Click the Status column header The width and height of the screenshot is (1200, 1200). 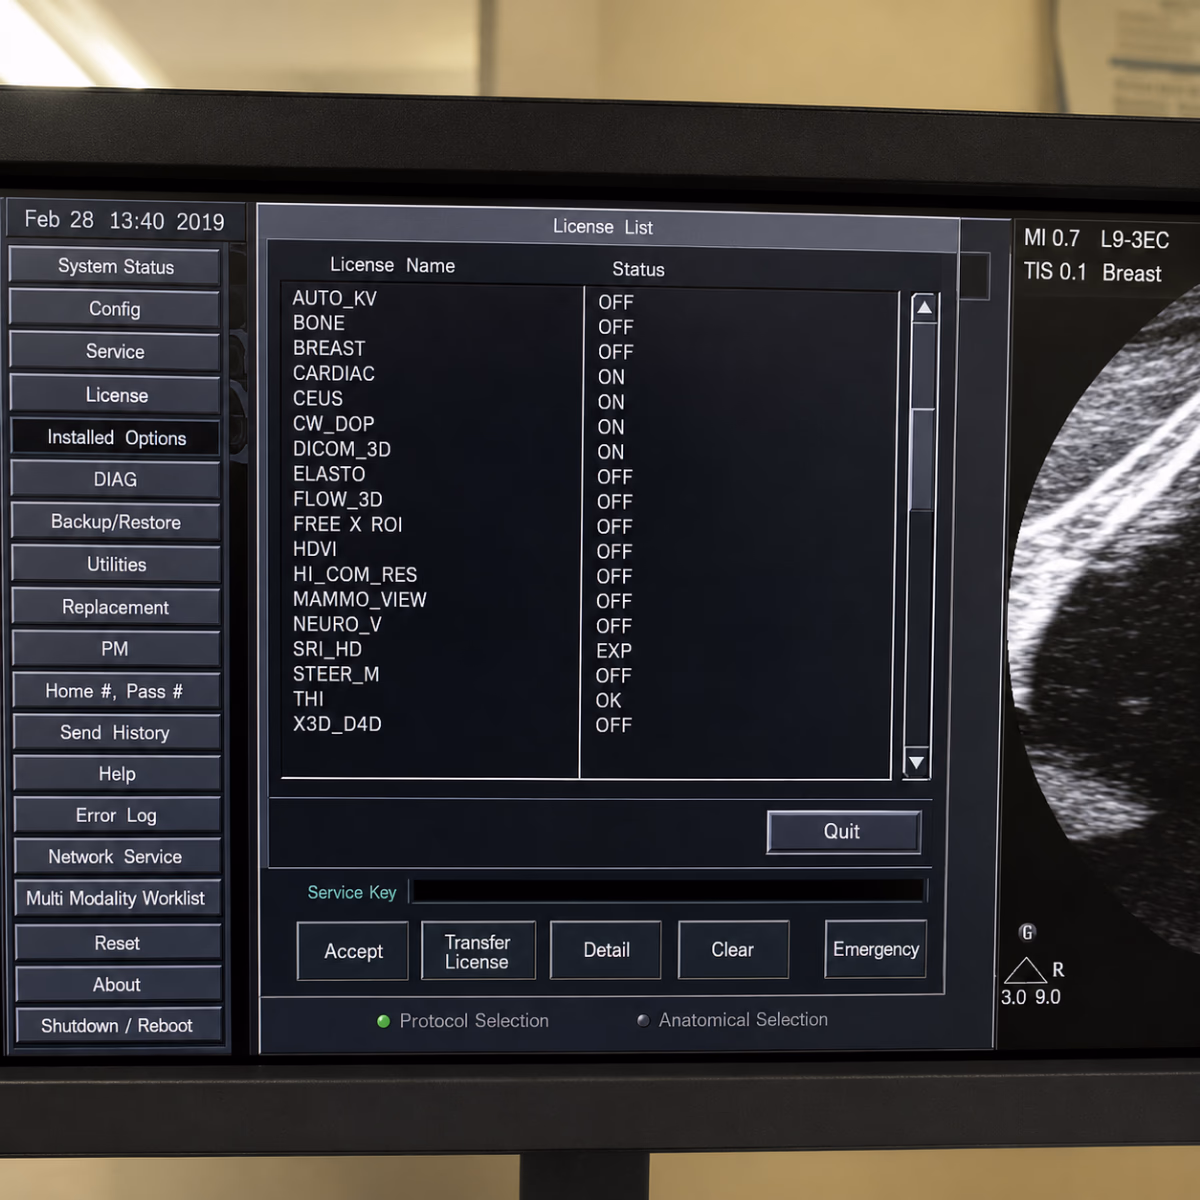pos(638,269)
